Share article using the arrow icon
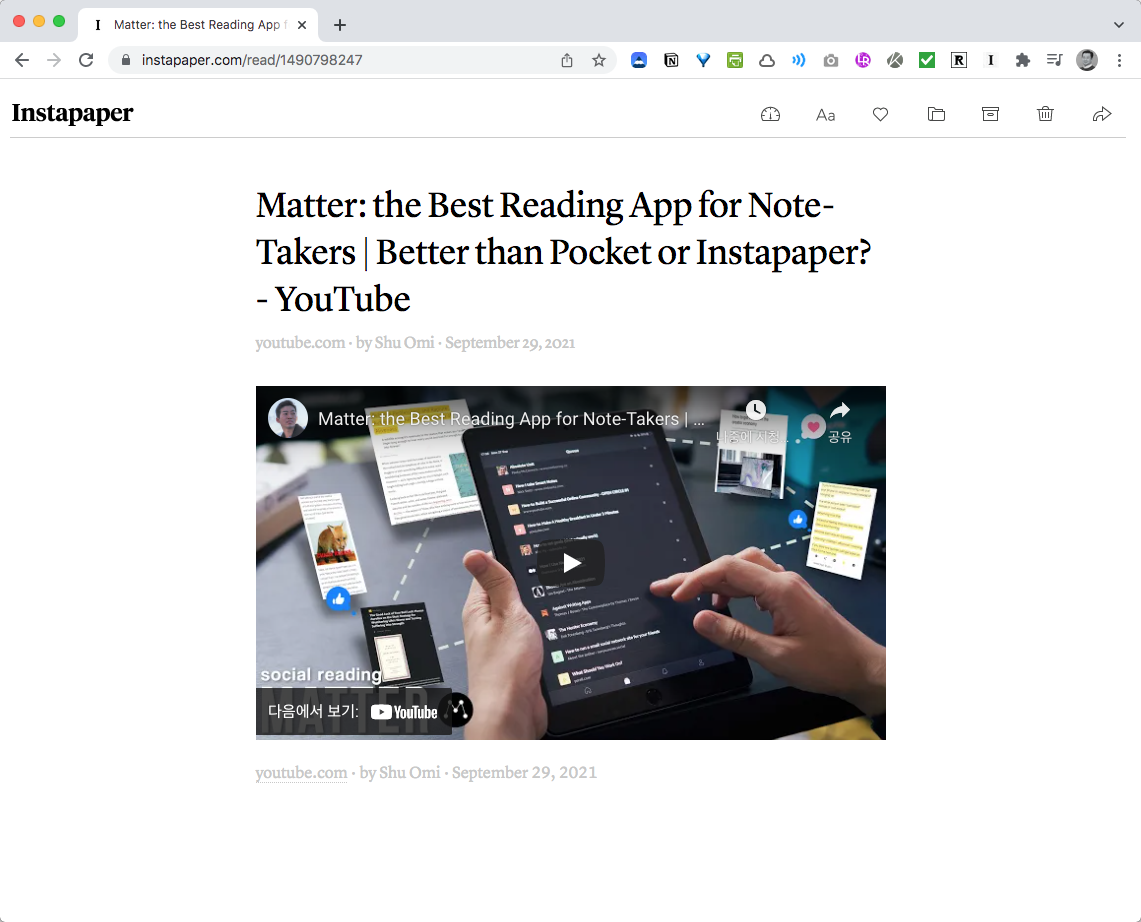Image resolution: width=1141 pixels, height=922 pixels. (x=1102, y=114)
